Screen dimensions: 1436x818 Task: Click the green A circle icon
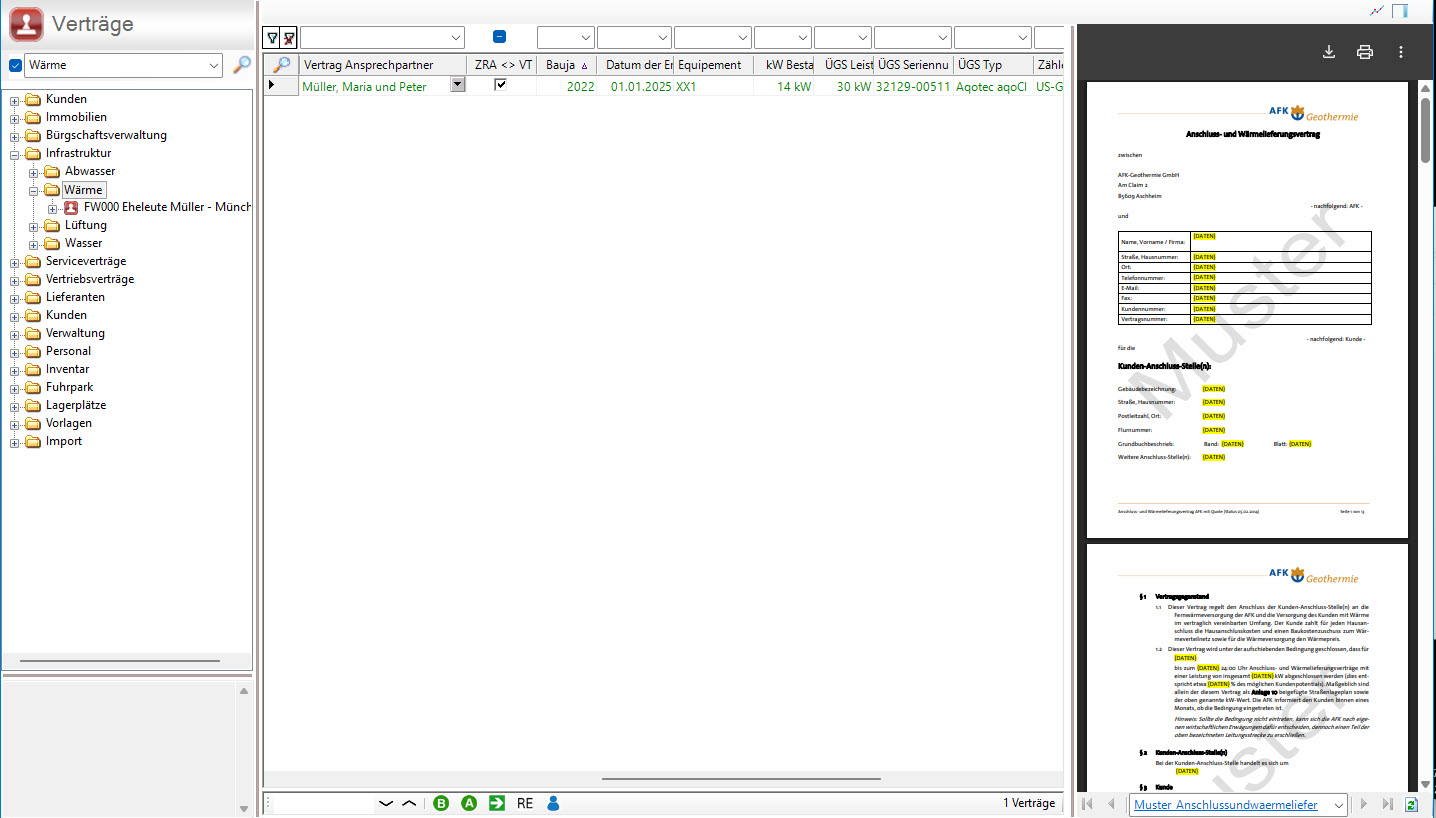469,803
